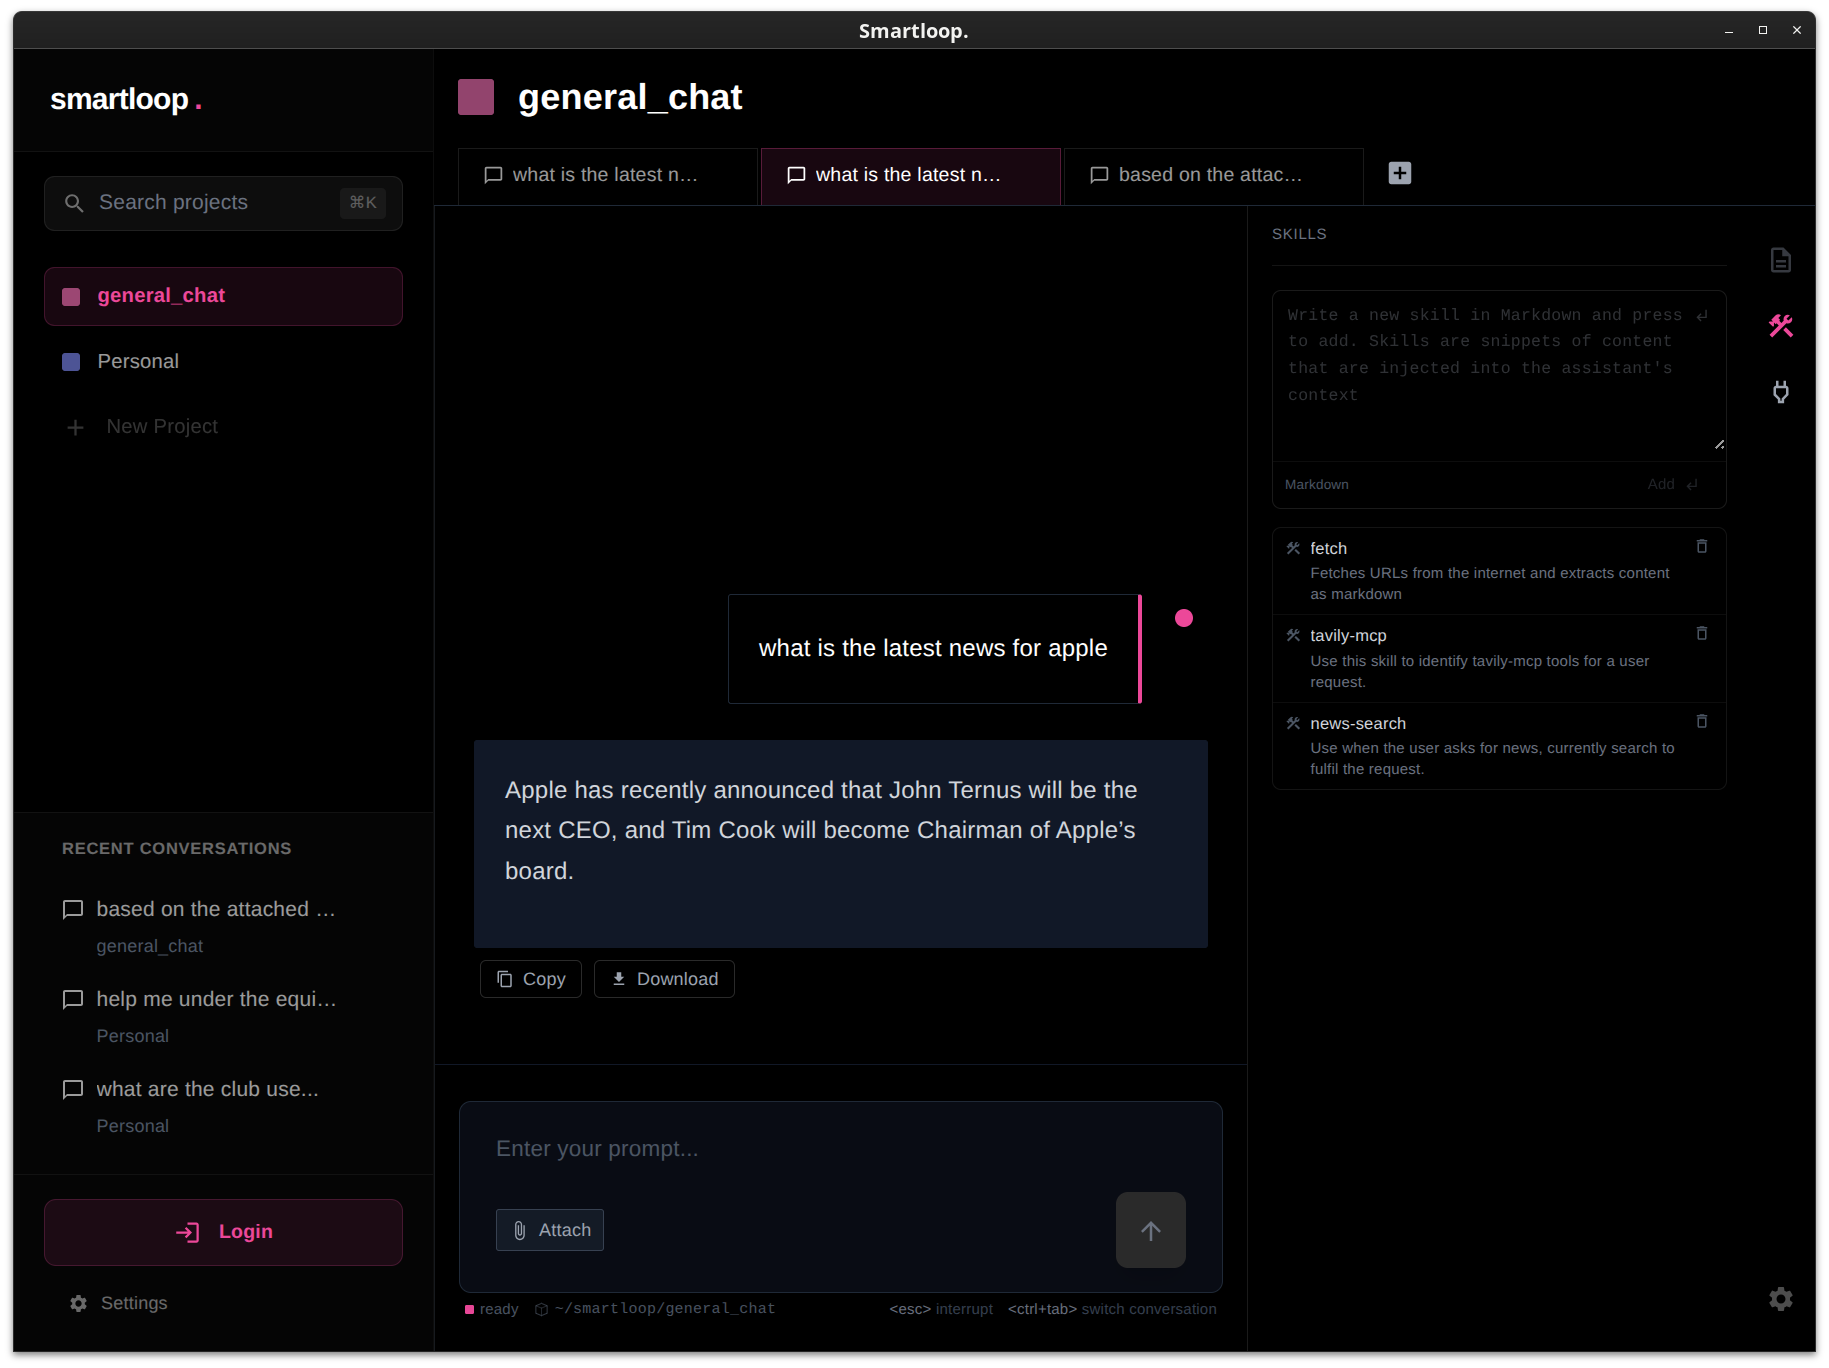Screen dimensions: 1829x1368
Task: Select the highlighted 'what is the latest n…' tab
Action: (910, 175)
